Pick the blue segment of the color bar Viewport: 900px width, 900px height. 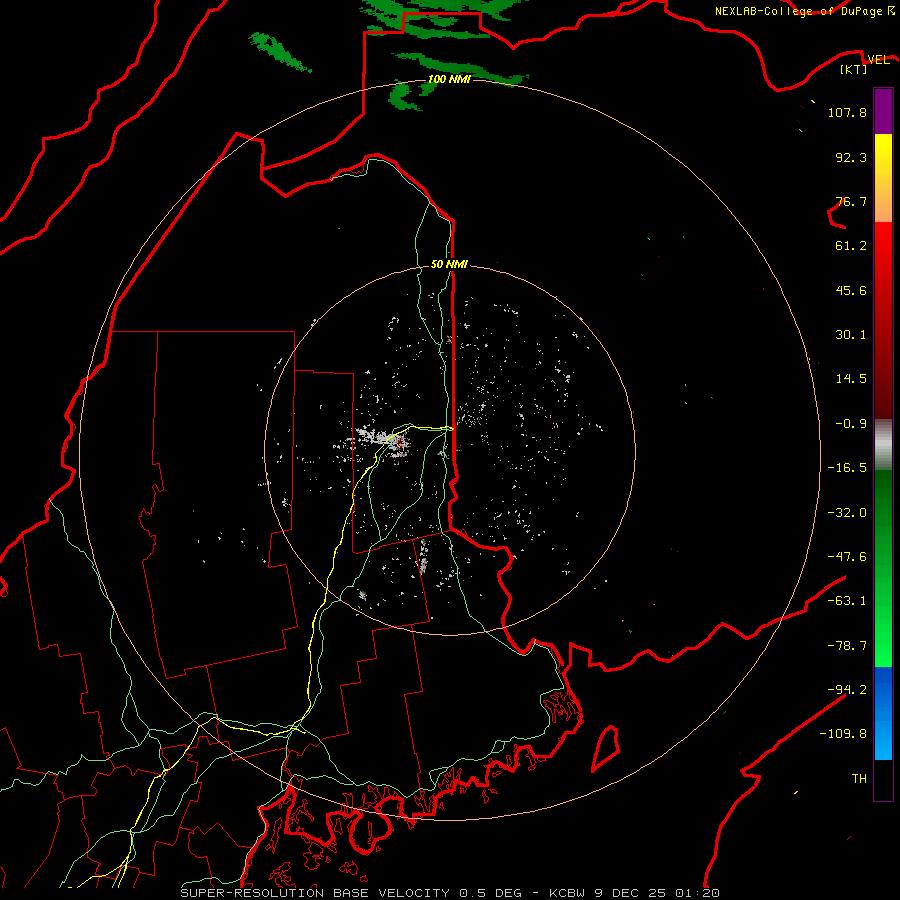point(883,713)
